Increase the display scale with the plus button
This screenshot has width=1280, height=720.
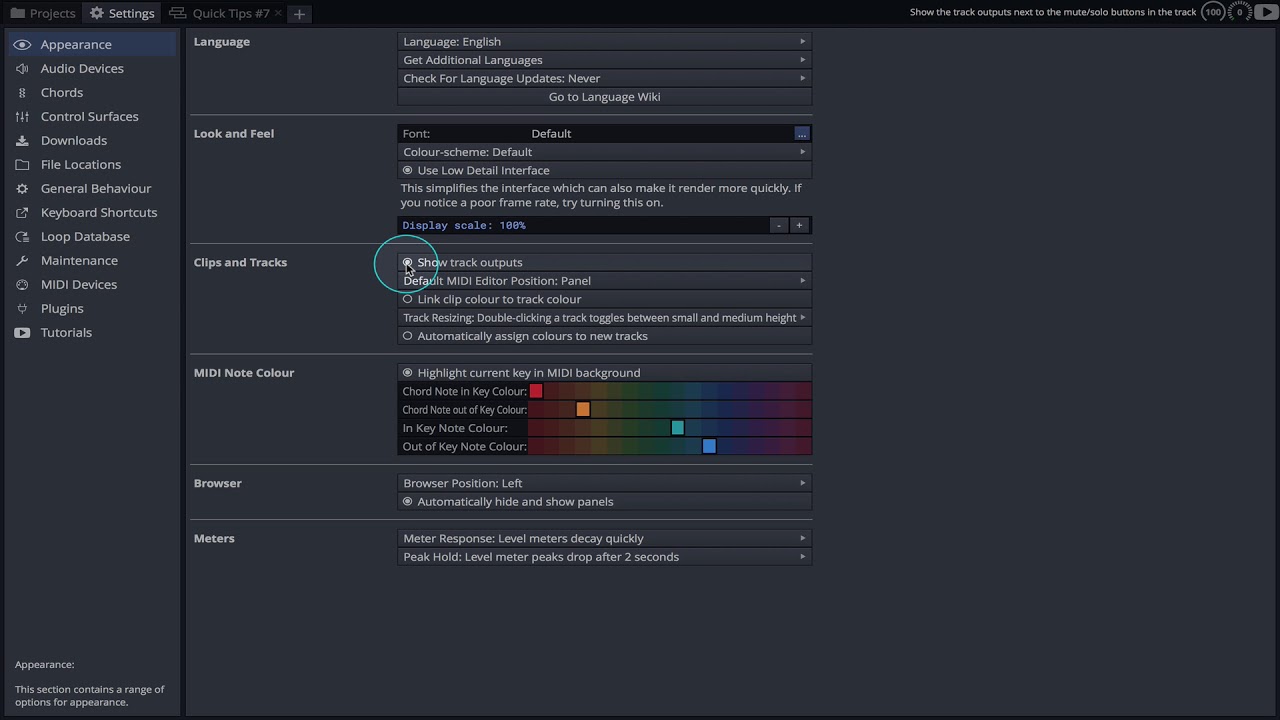[798, 225]
